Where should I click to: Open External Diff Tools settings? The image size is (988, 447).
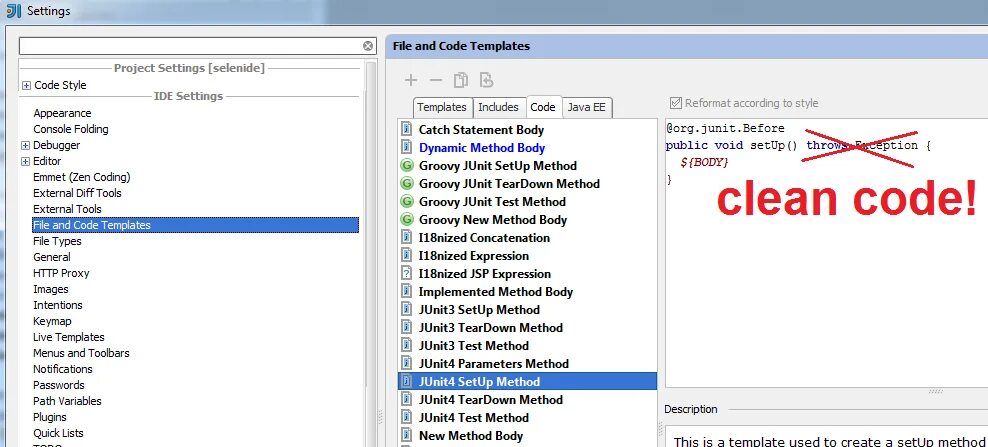(x=78, y=193)
